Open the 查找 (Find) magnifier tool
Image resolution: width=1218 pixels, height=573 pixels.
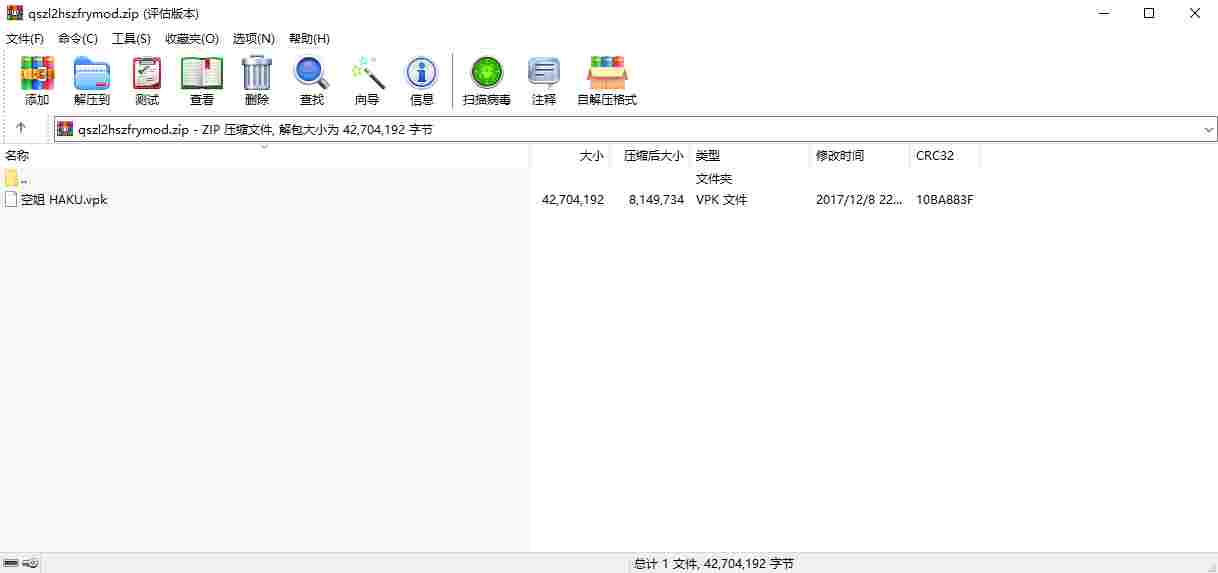(x=312, y=74)
